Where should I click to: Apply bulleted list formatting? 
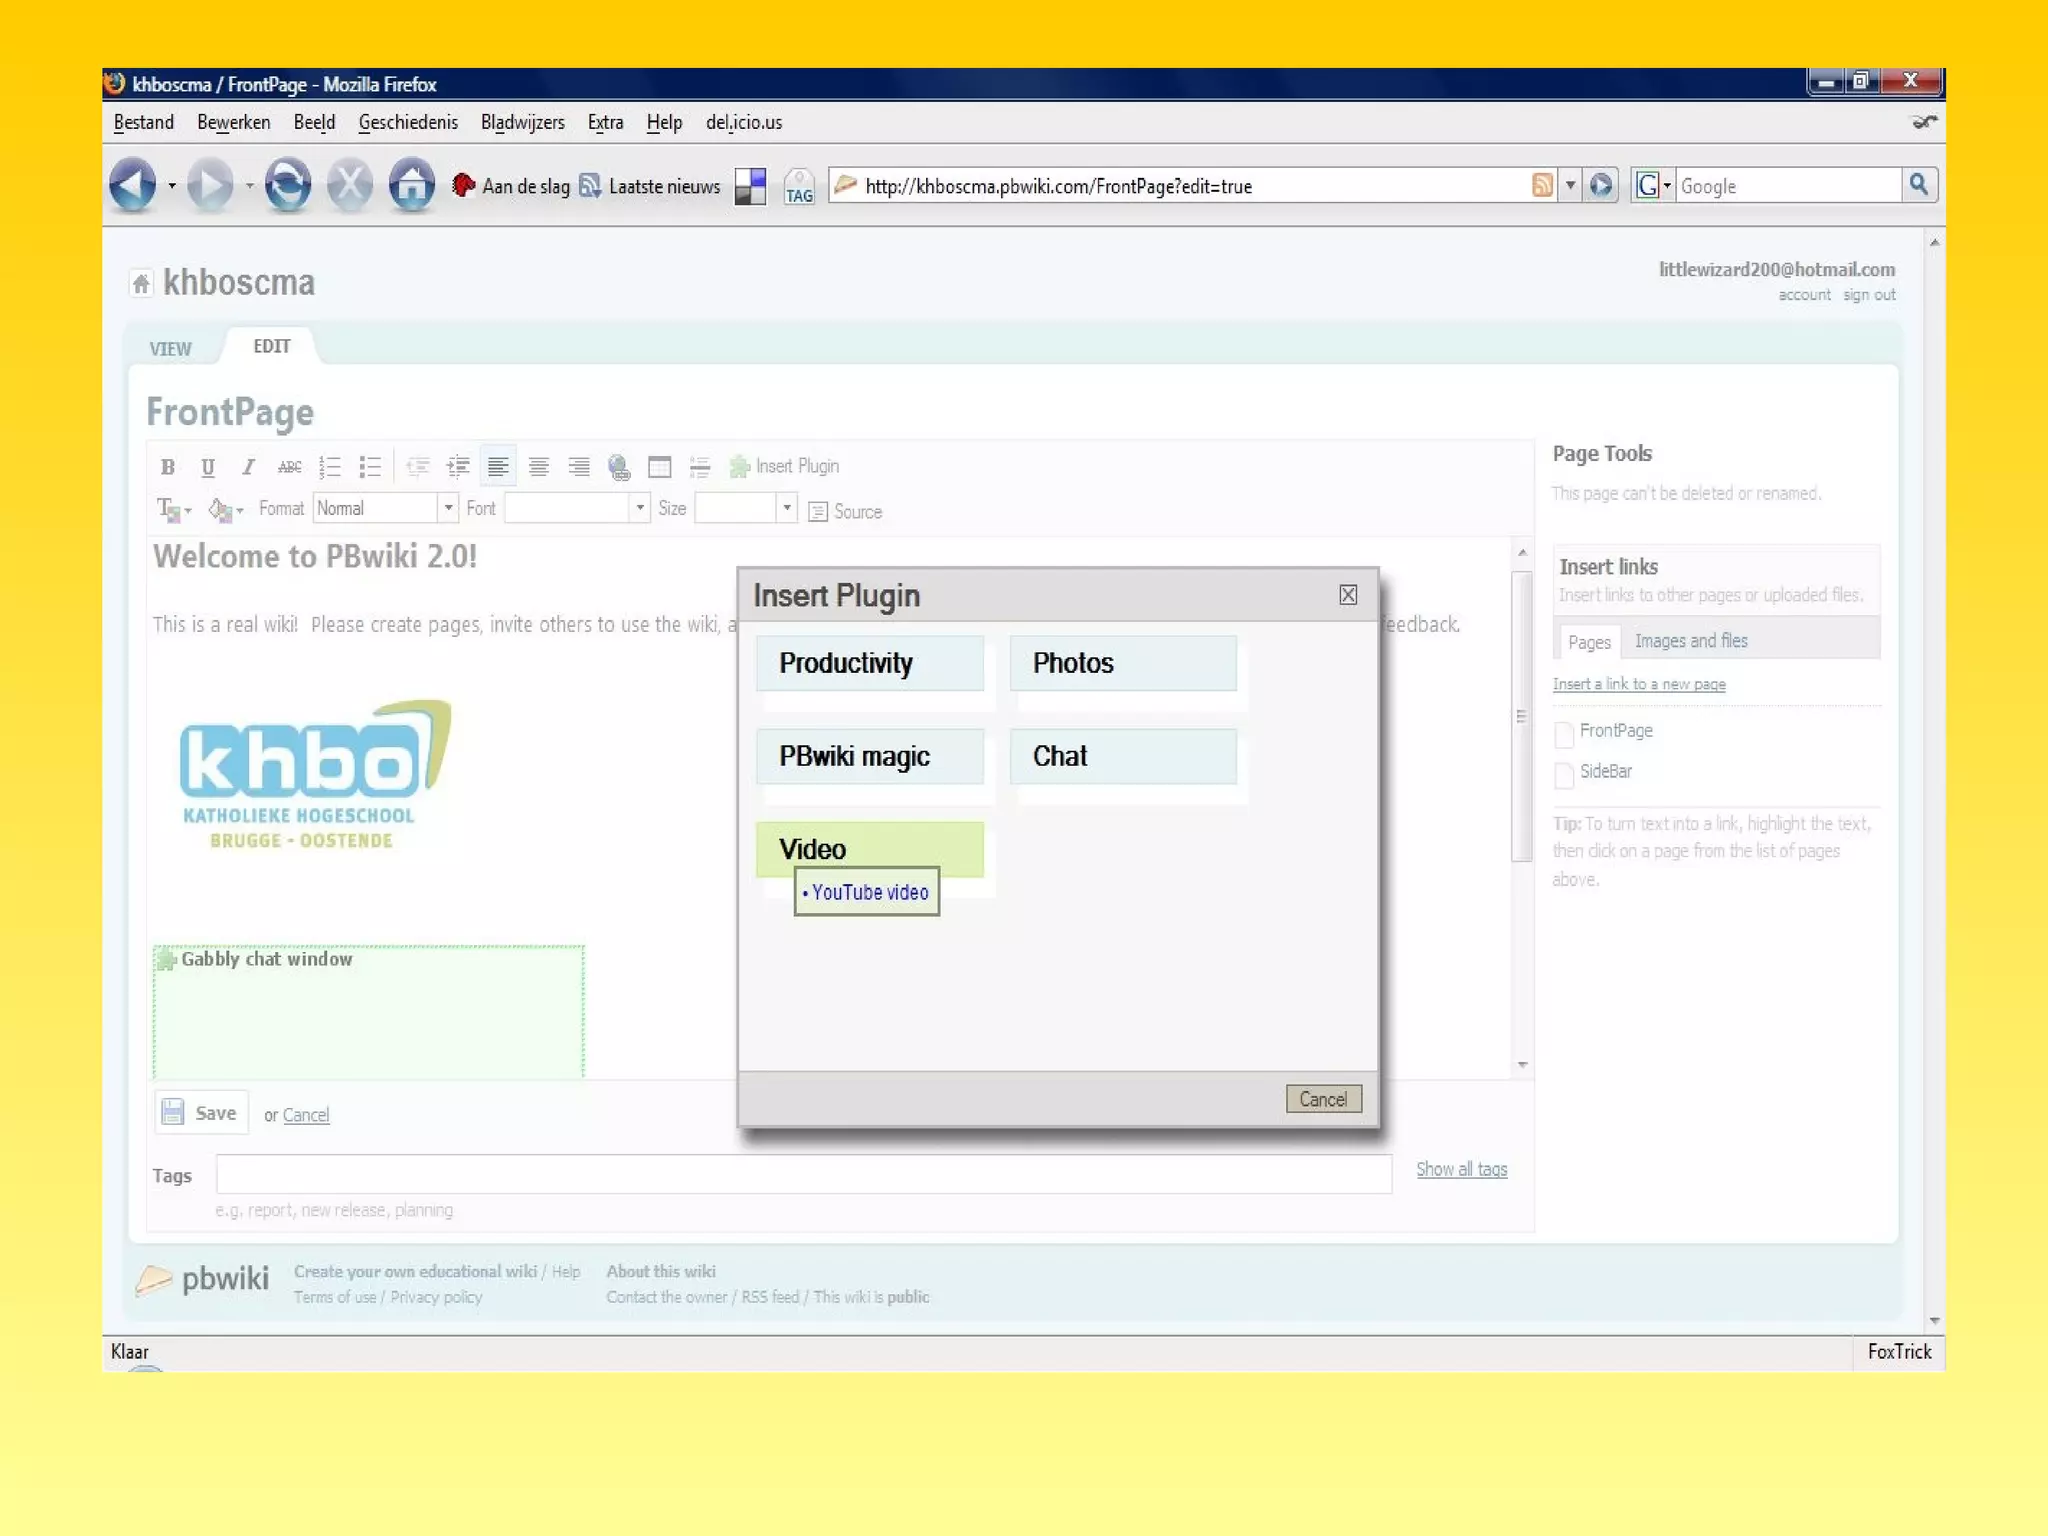click(370, 467)
